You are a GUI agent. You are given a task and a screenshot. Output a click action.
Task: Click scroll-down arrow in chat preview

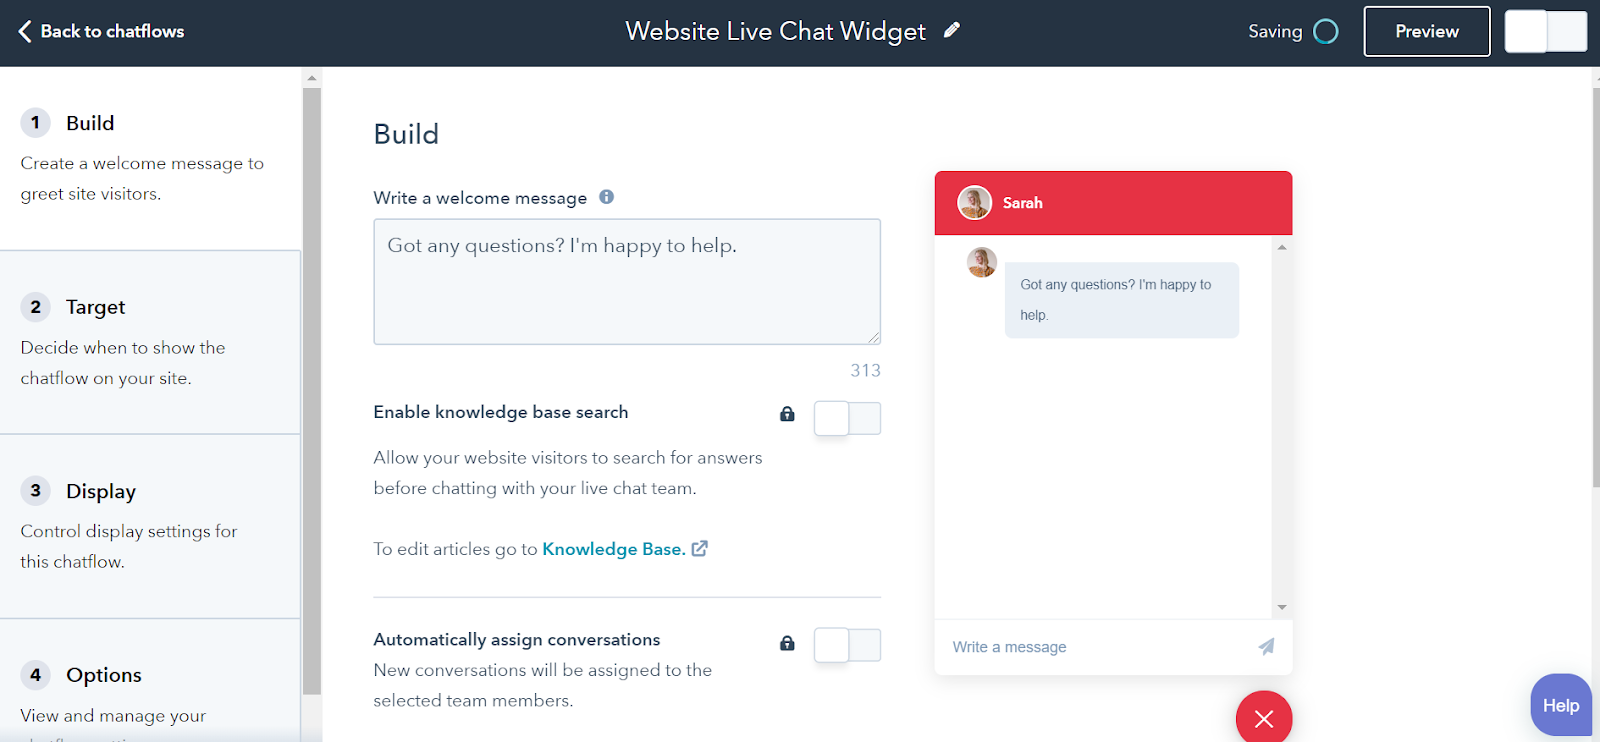tap(1282, 608)
